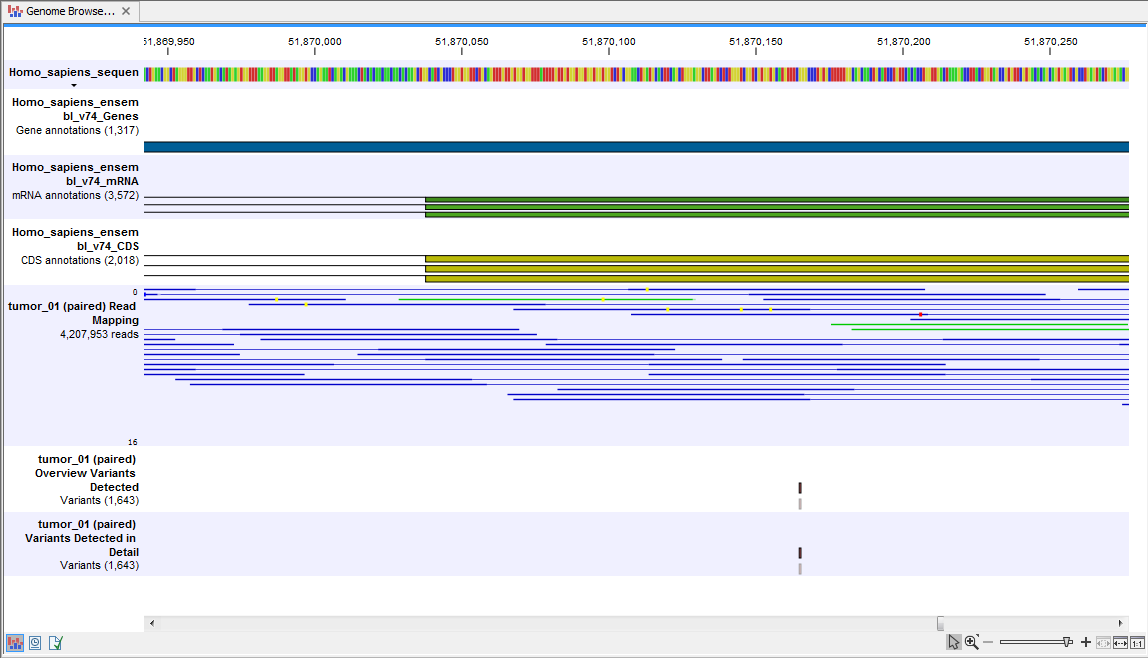This screenshot has height=658, width=1148.
Task: Switch to Track view using the bar chart icon
Action: coord(13,642)
